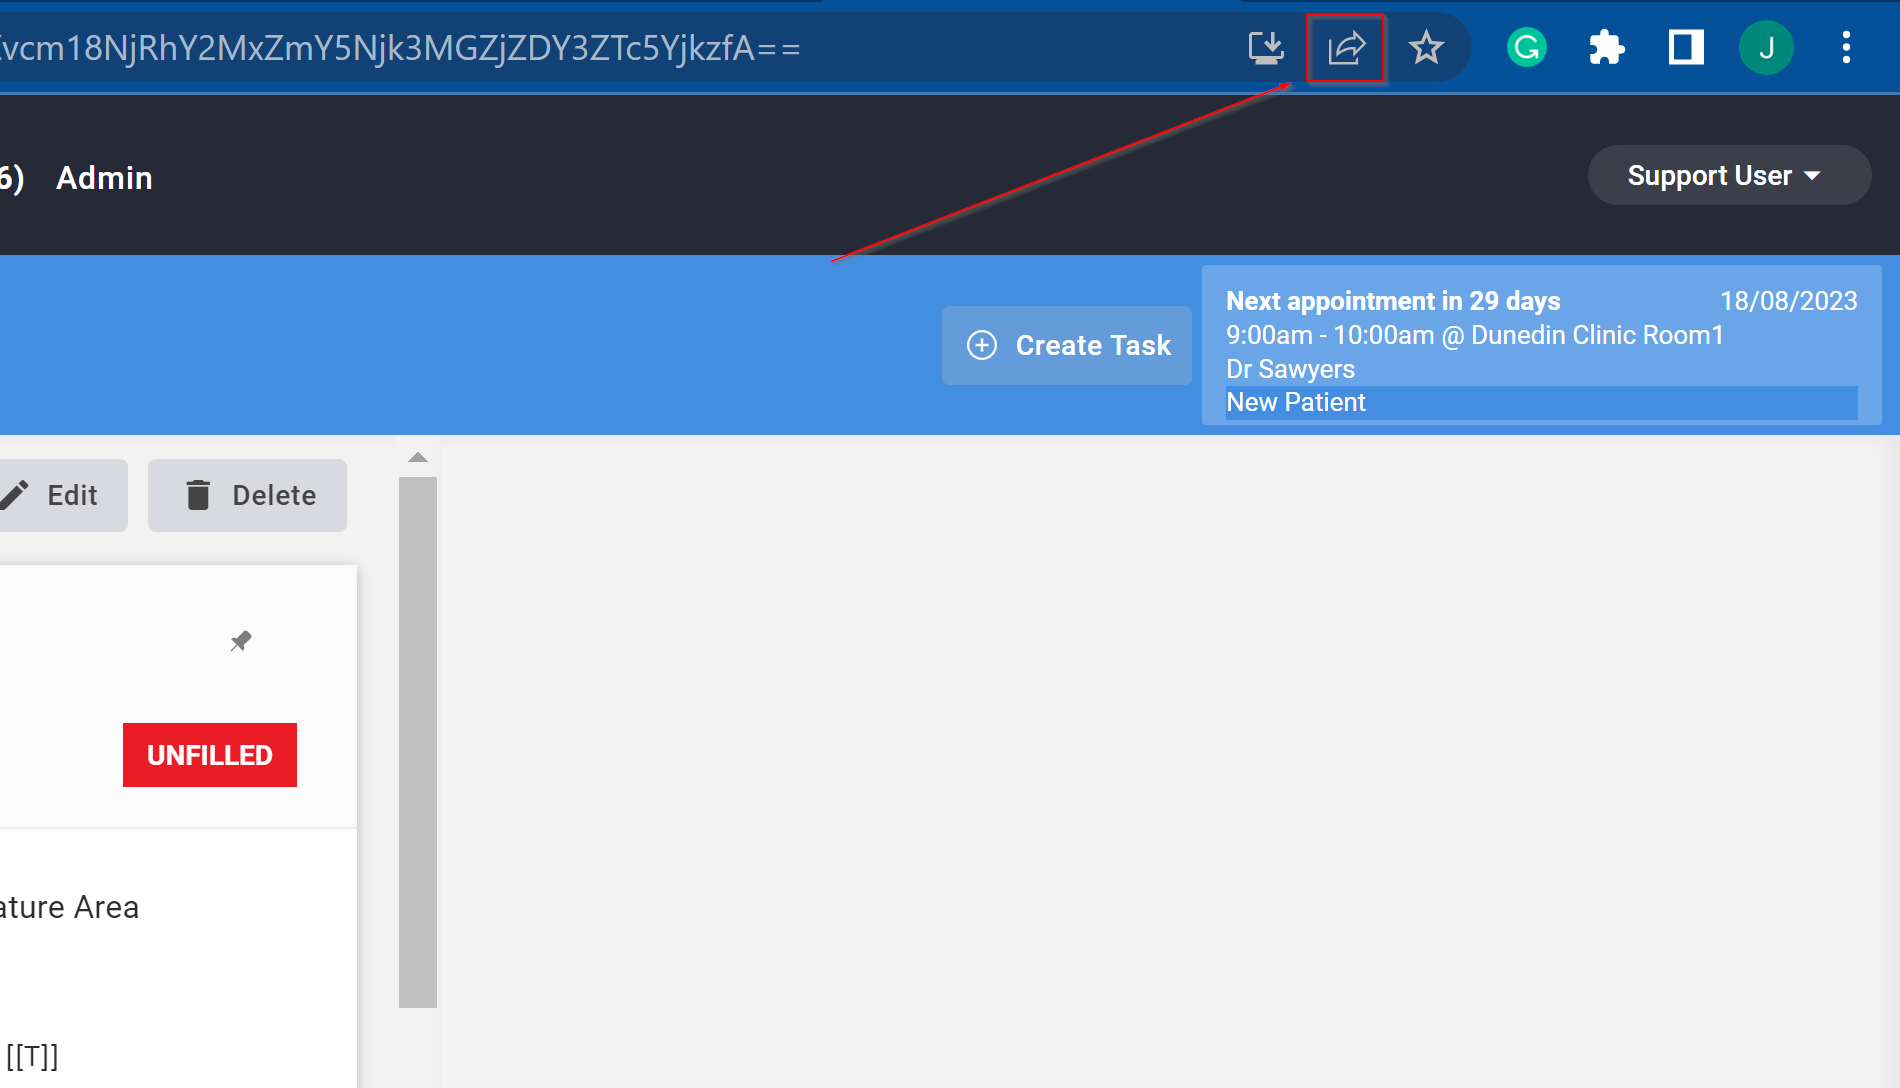The image size is (1900, 1088).
Task: Click the share page icon in the toolbar
Action: pos(1345,47)
